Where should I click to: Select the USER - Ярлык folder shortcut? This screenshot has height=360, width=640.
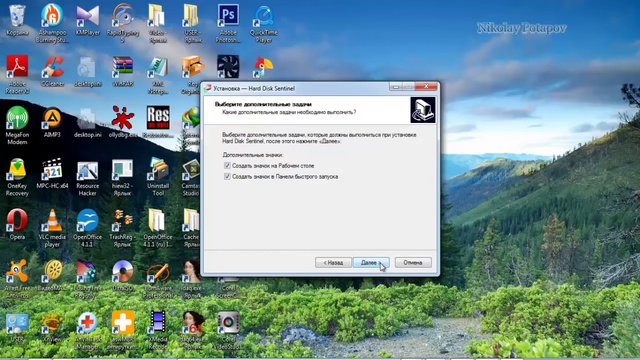click(192, 23)
